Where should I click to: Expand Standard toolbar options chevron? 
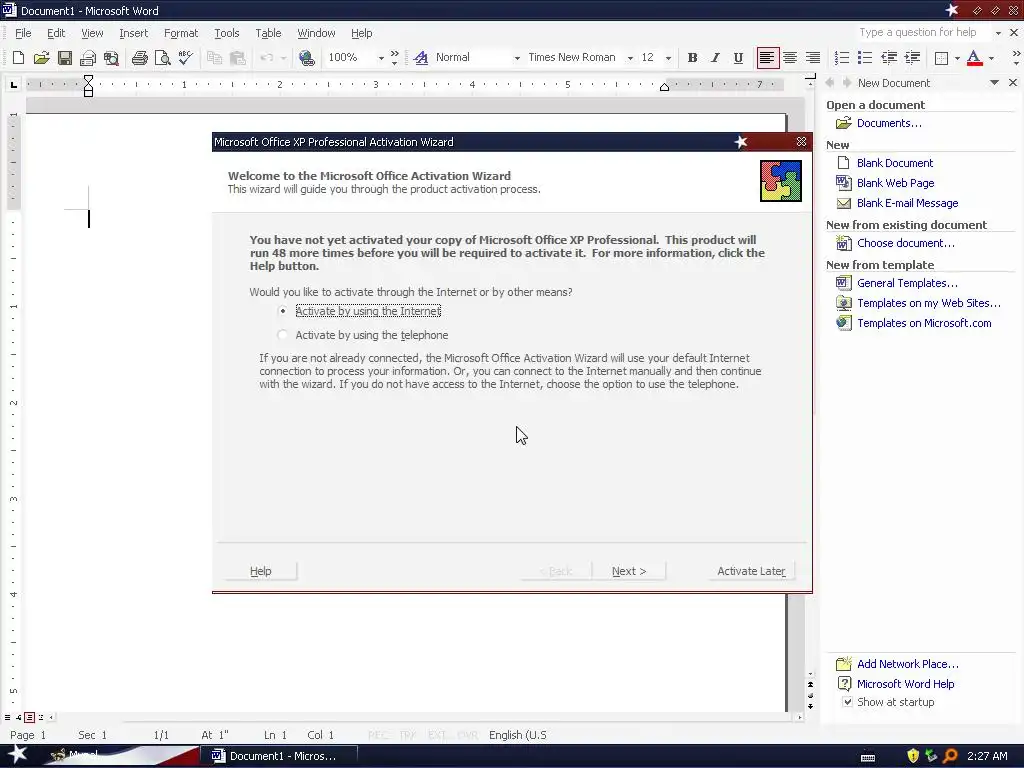394,57
